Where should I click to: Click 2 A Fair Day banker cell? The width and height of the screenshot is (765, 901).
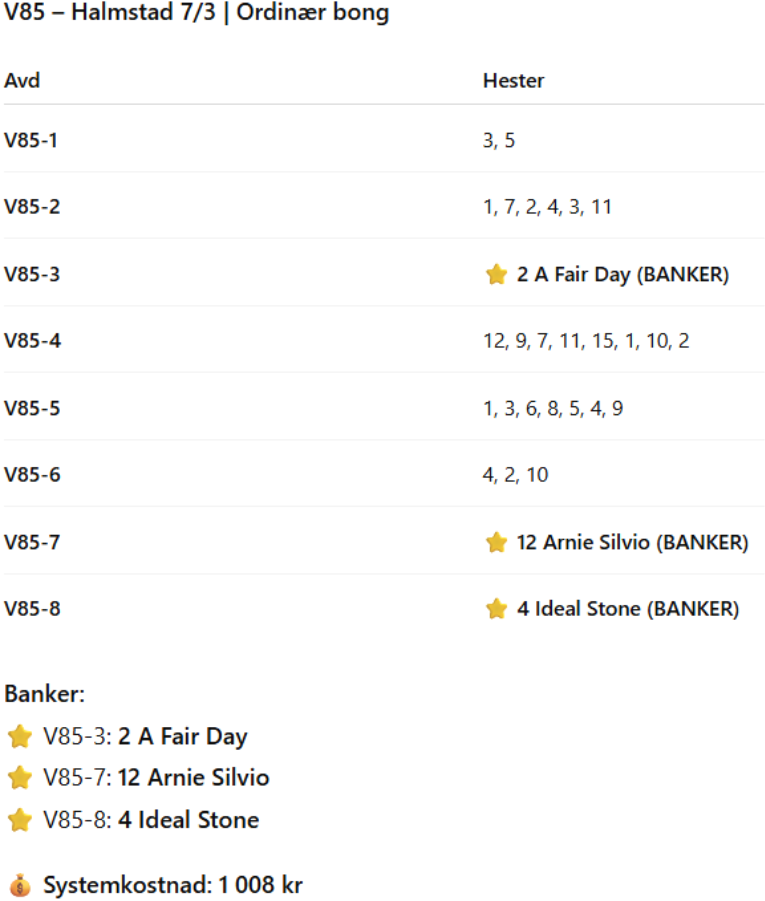[x=622, y=274]
